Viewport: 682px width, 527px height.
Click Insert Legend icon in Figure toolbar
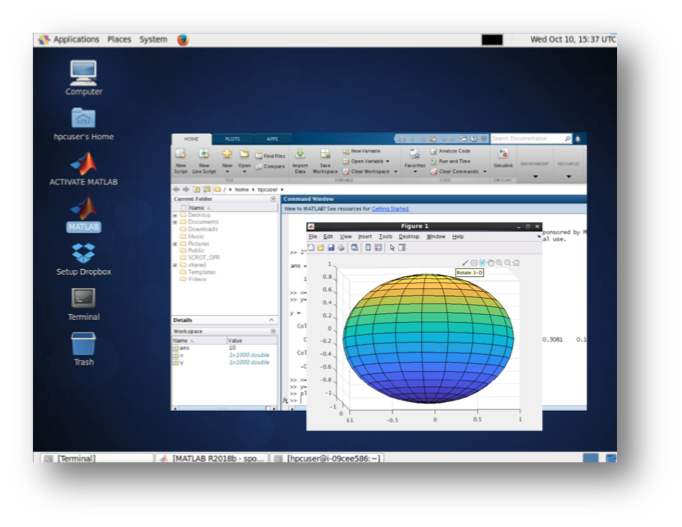(378, 247)
